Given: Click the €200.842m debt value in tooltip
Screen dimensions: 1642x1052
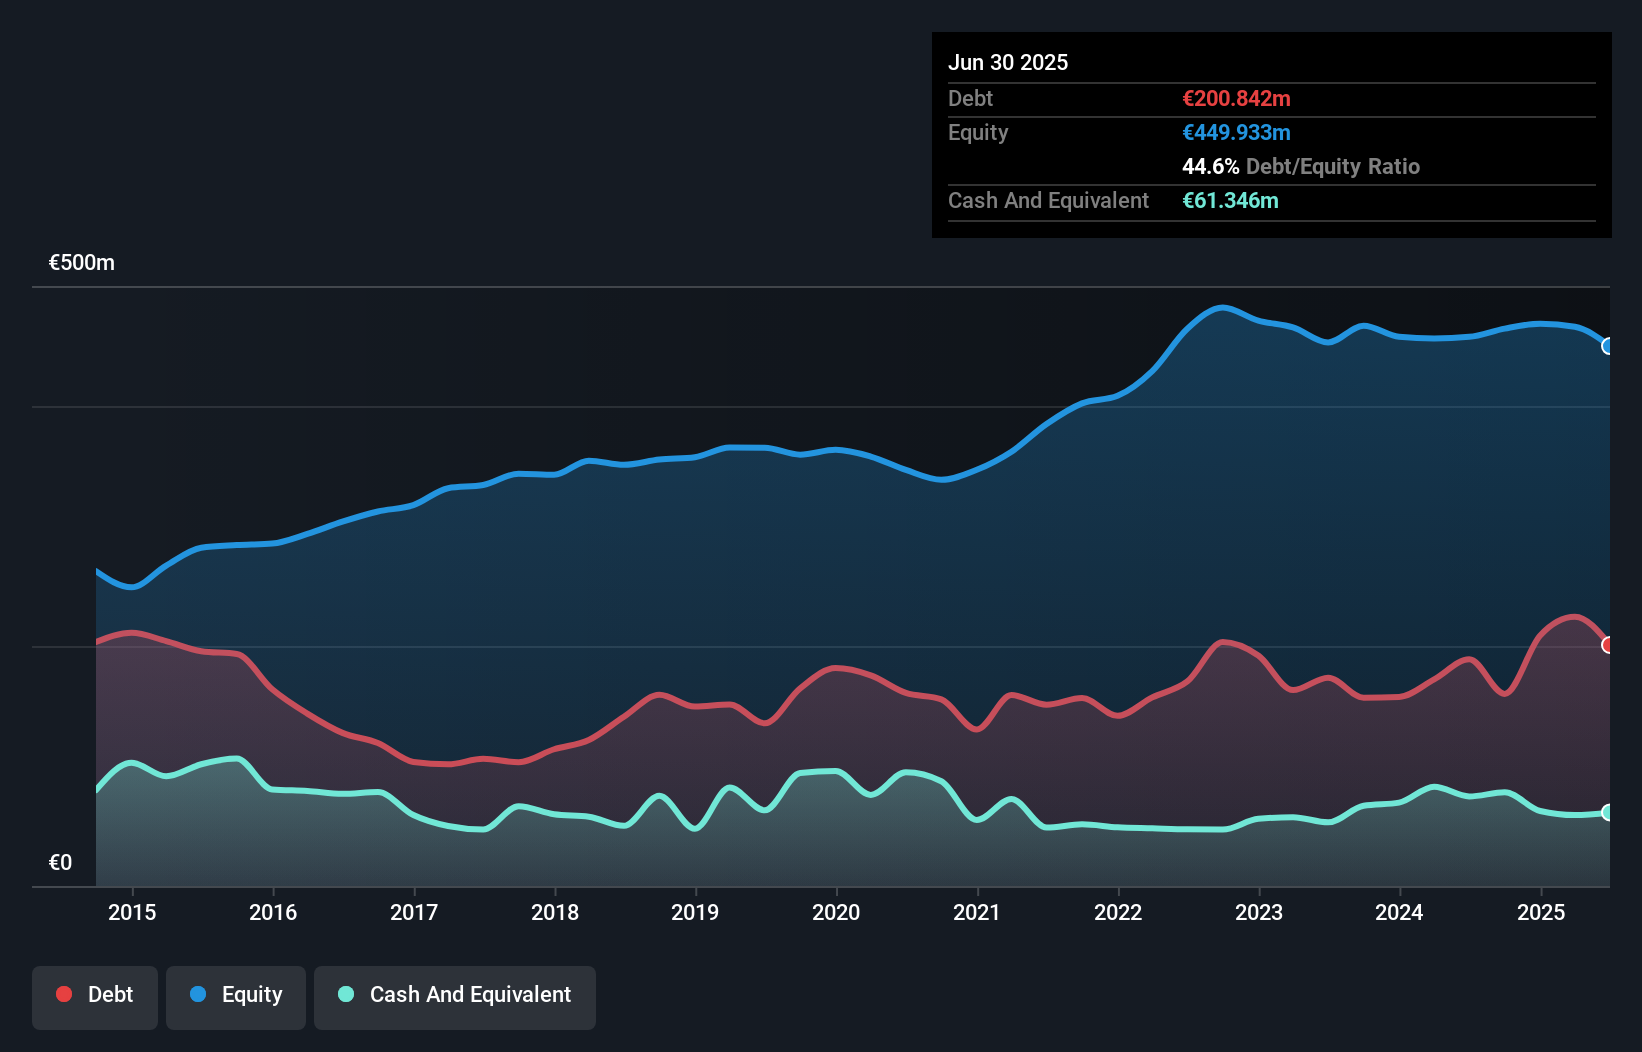Looking at the screenshot, I should click(x=1236, y=98).
